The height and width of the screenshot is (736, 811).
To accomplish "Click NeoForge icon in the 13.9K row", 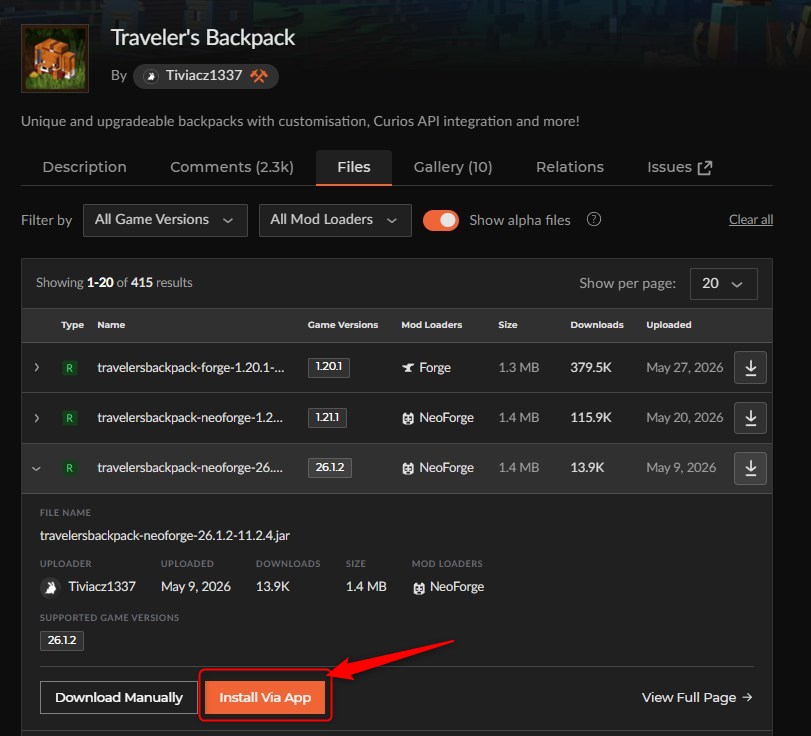I will point(408,469).
